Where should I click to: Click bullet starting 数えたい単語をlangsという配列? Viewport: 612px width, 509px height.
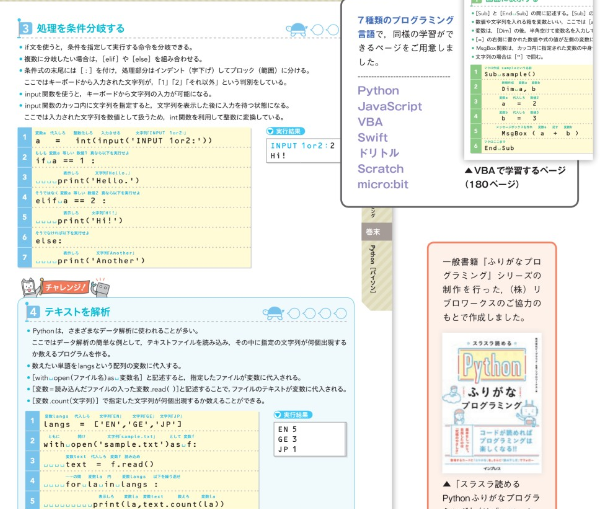coord(107,366)
